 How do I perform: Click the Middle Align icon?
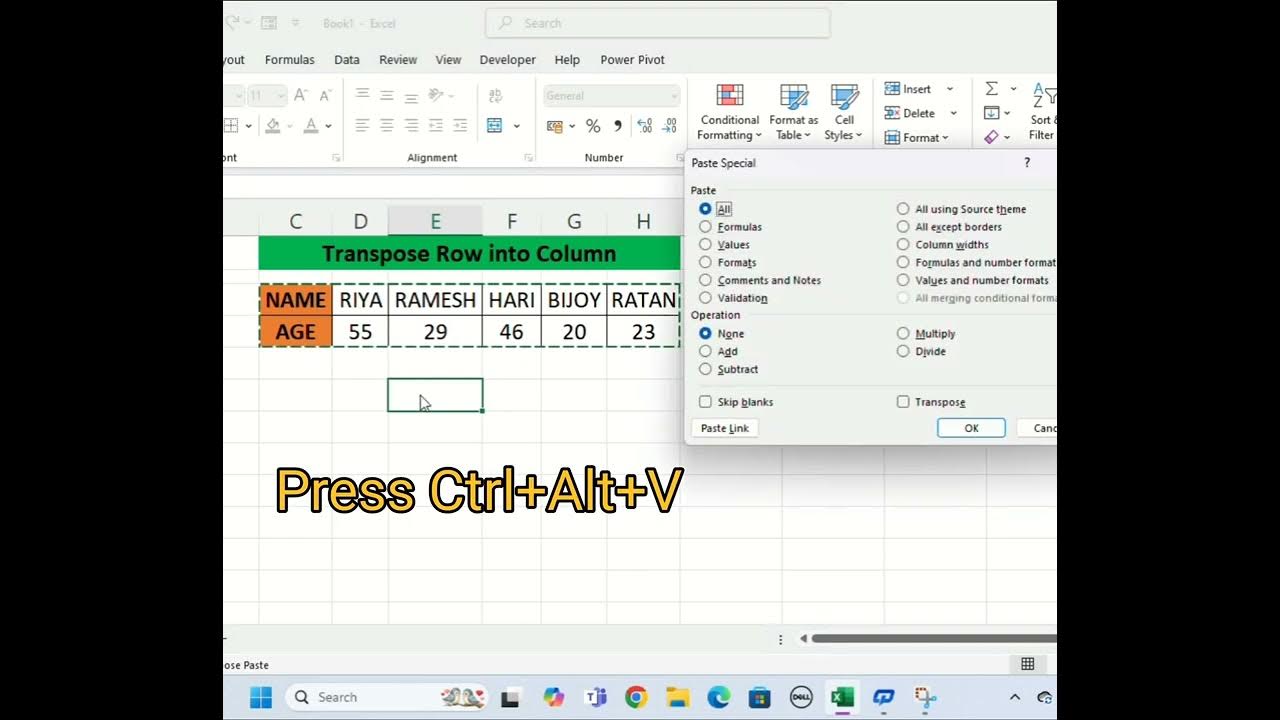[x=386, y=94]
